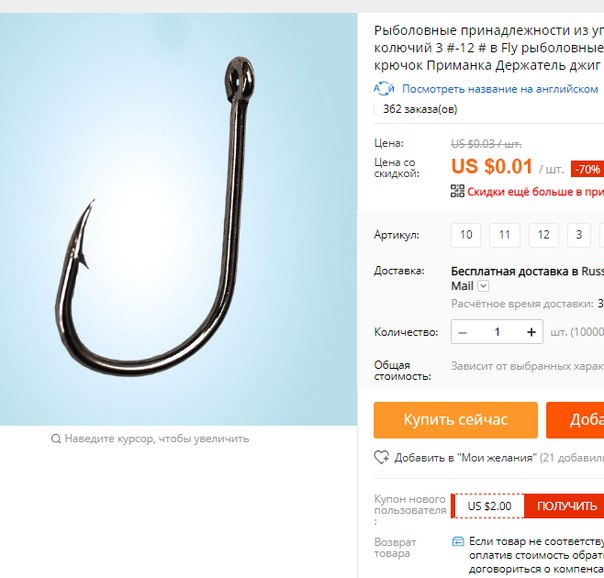Open "Посмотреть название на английском" link
604x578 pixels.
[500, 89]
